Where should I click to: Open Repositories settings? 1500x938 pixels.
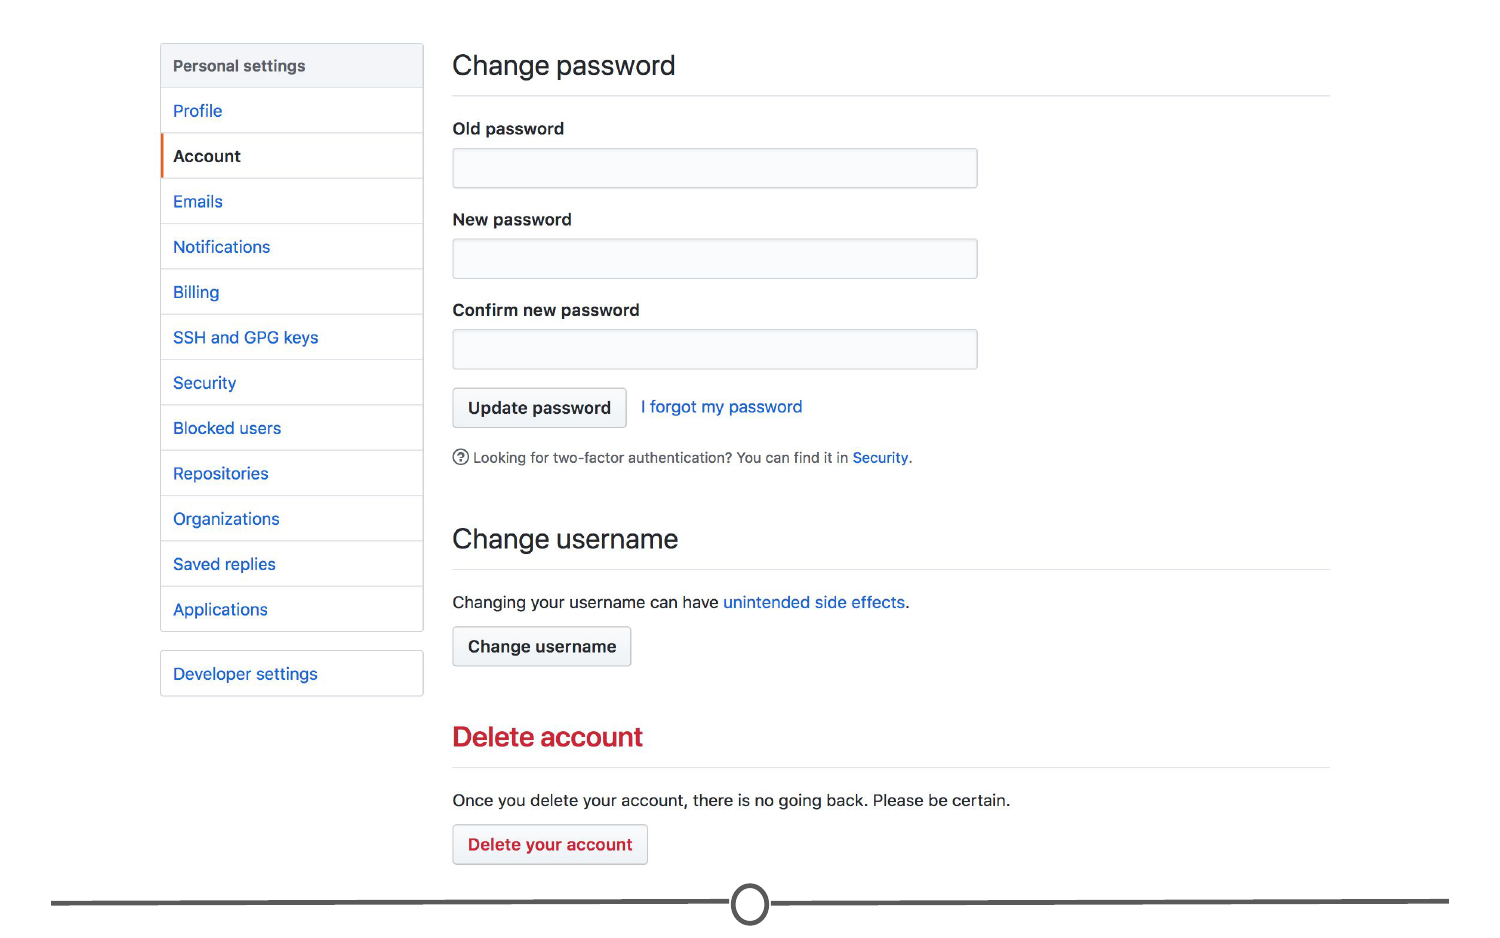(x=221, y=474)
